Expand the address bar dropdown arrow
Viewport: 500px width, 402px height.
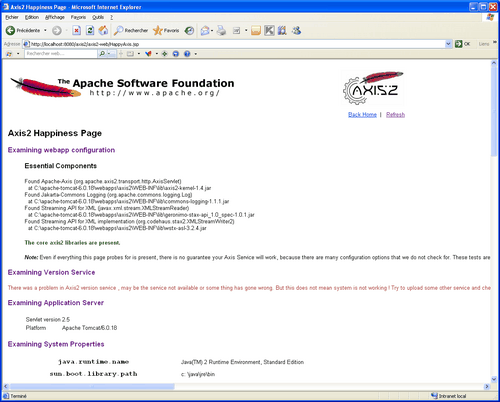[x=448, y=44]
